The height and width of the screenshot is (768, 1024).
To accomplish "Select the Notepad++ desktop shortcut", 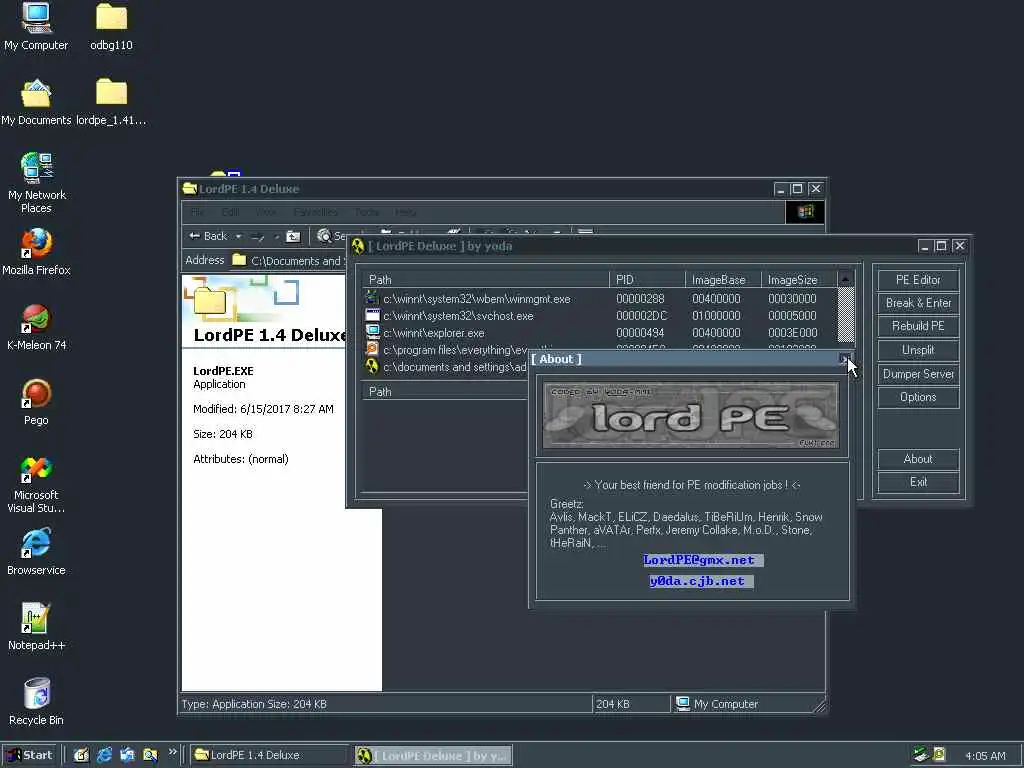I will [x=36, y=627].
